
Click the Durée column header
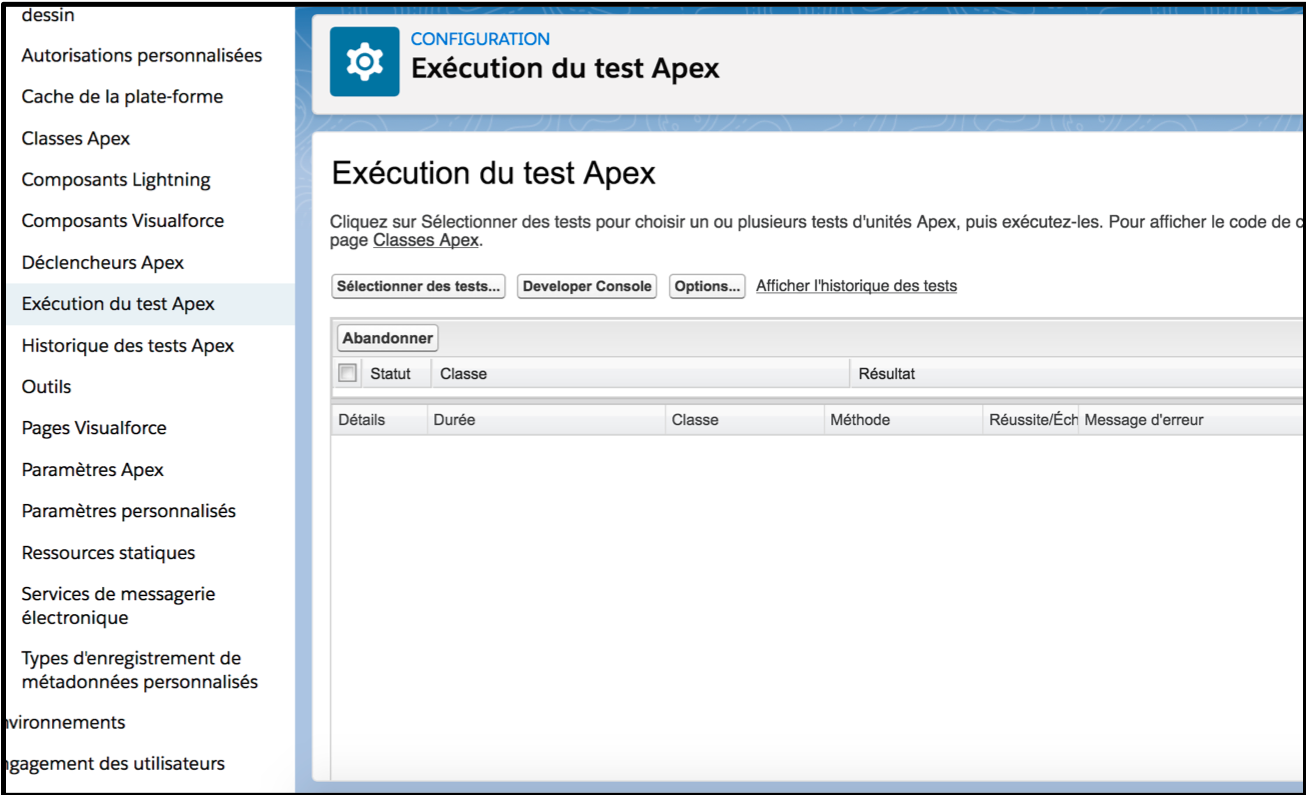point(546,420)
